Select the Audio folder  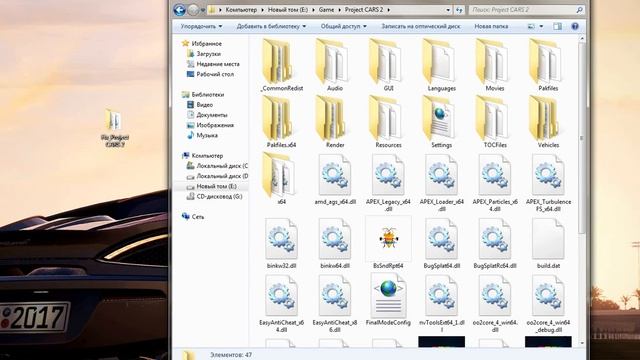tap(335, 65)
